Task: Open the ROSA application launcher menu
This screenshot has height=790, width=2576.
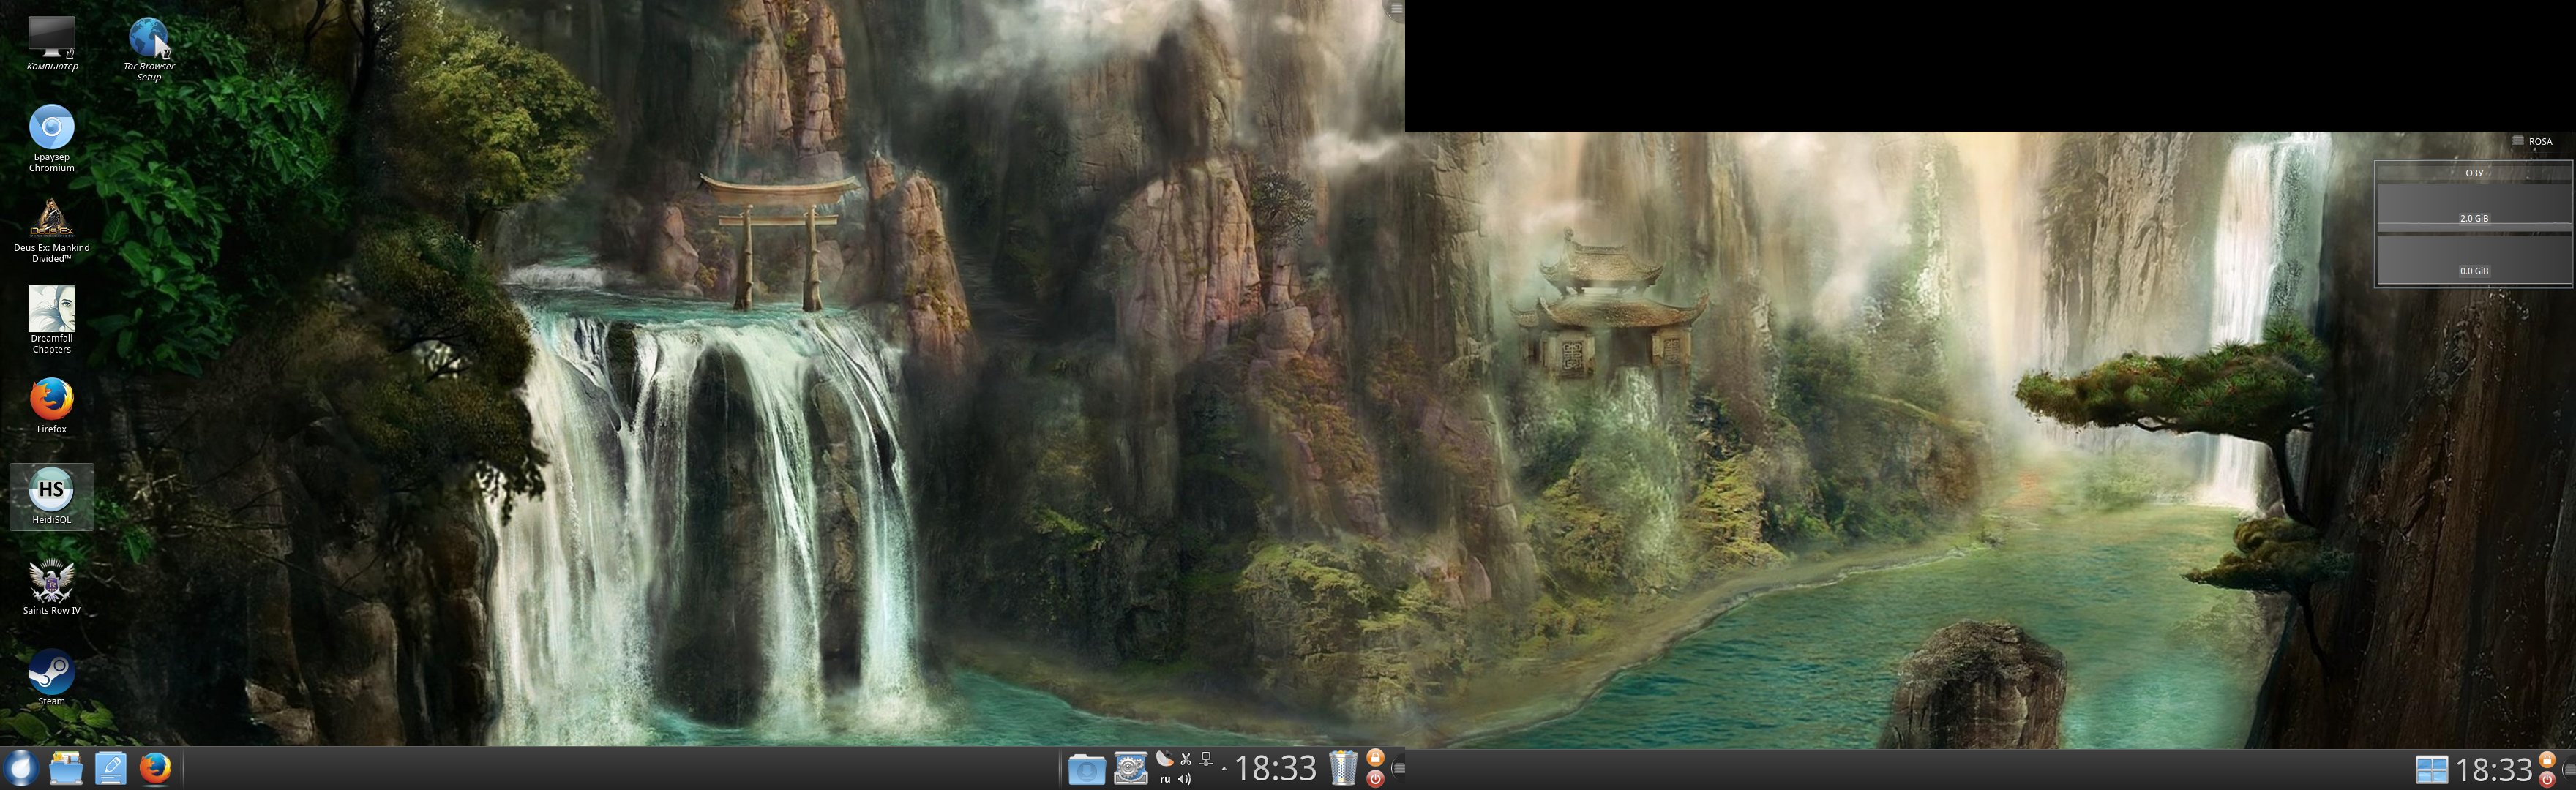Action: [20, 768]
